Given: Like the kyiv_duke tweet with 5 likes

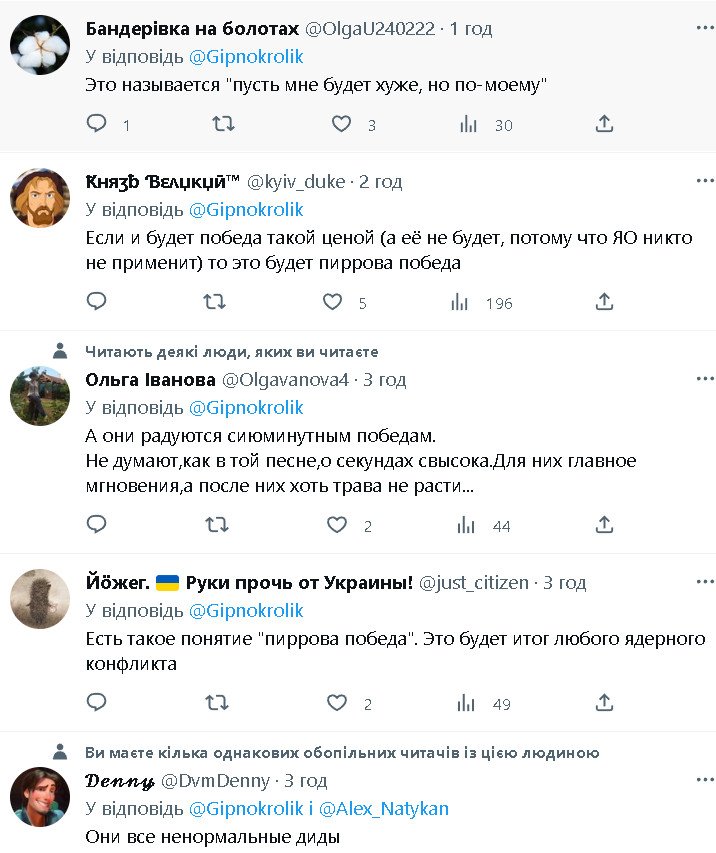Looking at the screenshot, I should 334,301.
